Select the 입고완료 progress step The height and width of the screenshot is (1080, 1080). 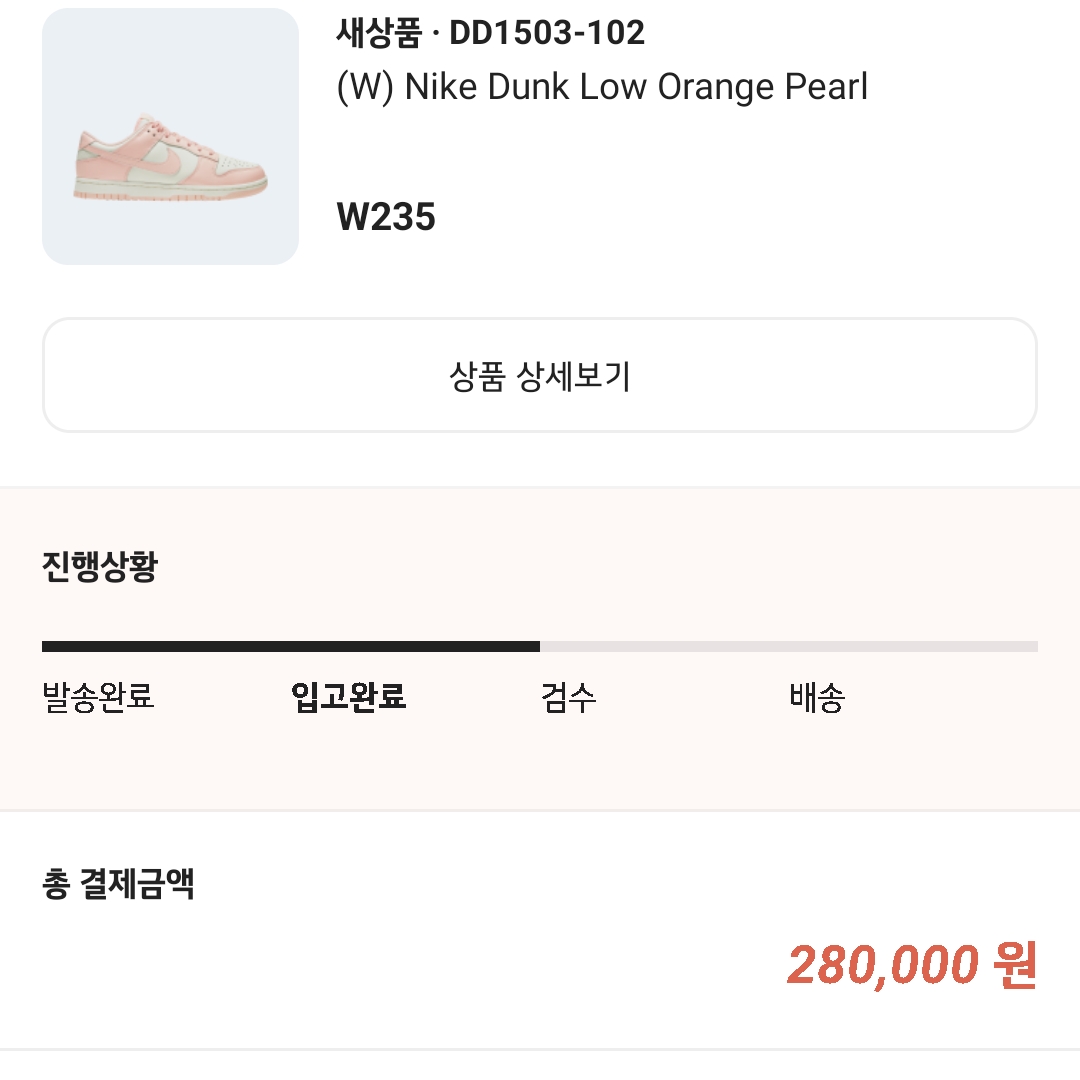click(349, 697)
